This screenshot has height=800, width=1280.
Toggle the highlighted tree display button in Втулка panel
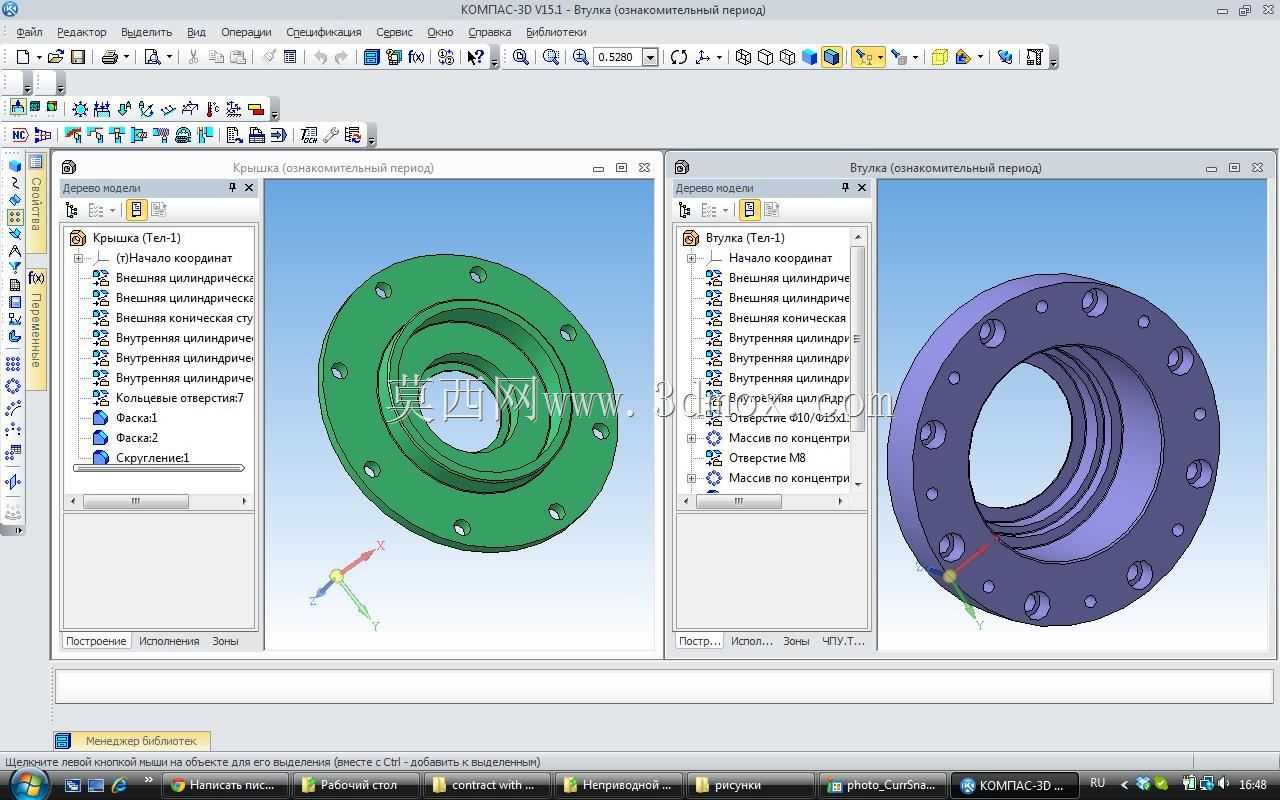tap(749, 210)
